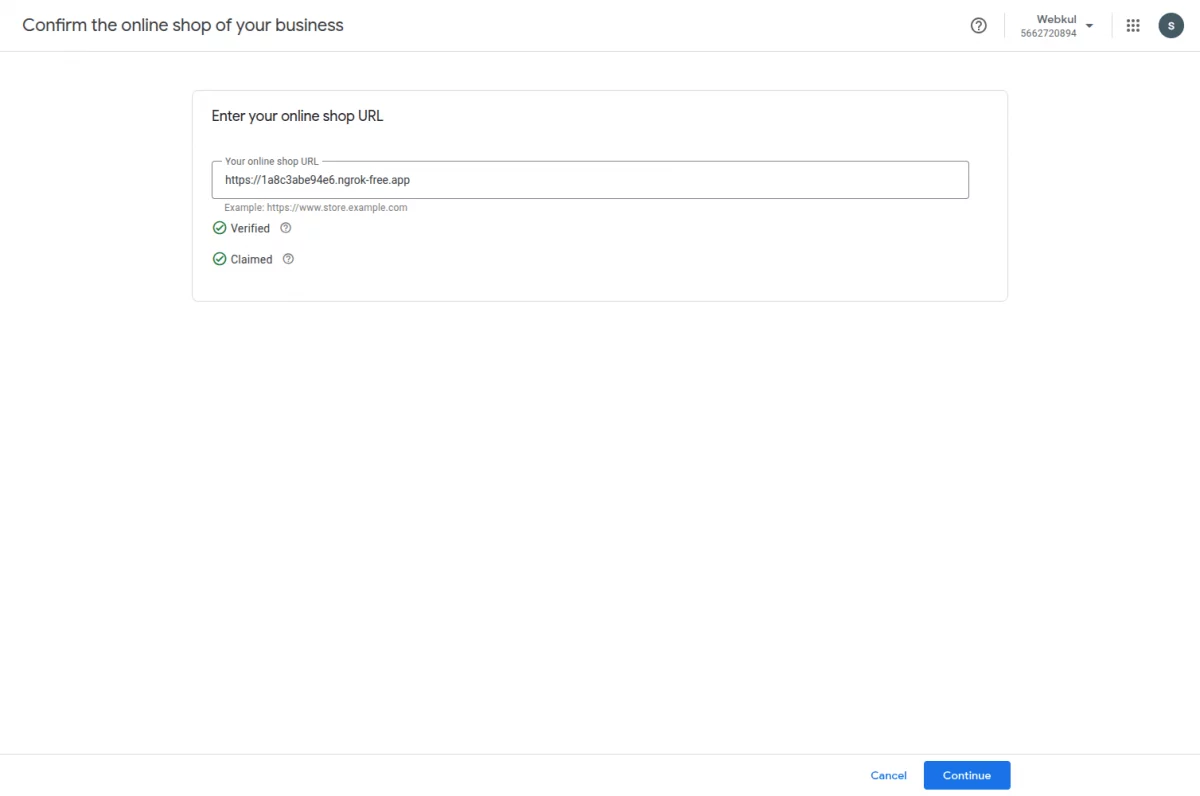This screenshot has width=1200, height=796.
Task: Click the Enter your online shop URL heading
Action: 297,115
